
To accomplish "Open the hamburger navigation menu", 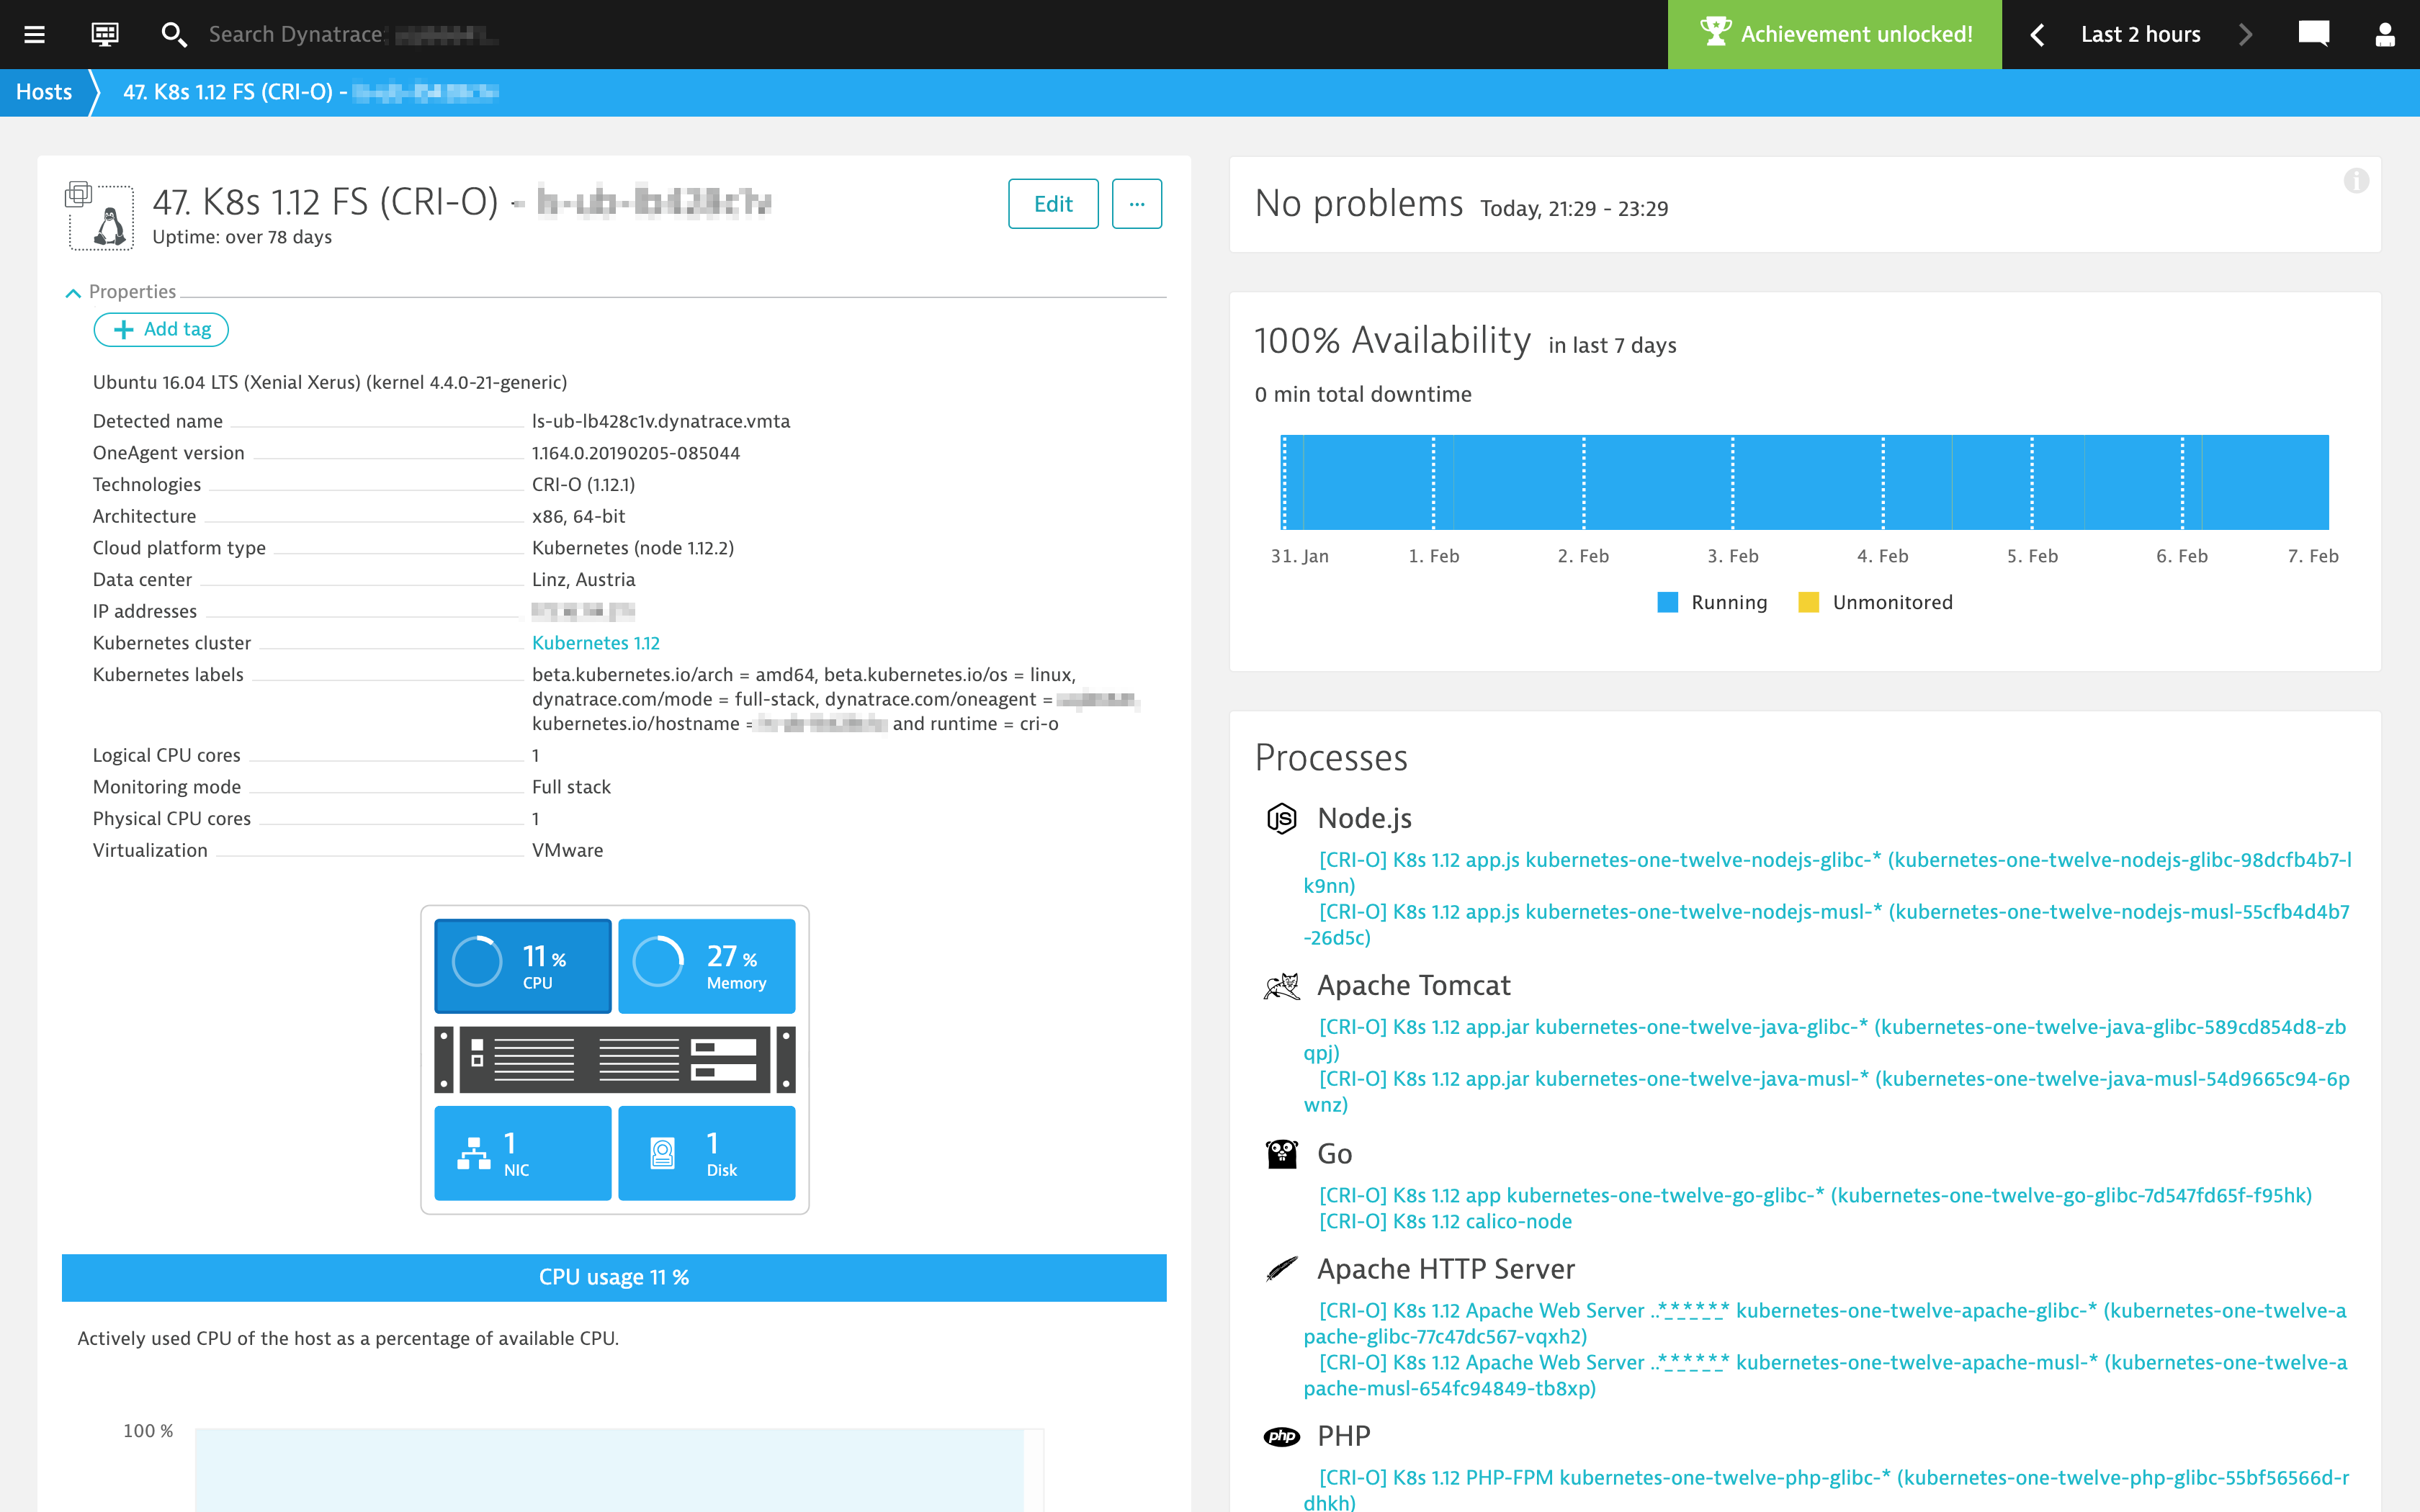I will 34,34.
